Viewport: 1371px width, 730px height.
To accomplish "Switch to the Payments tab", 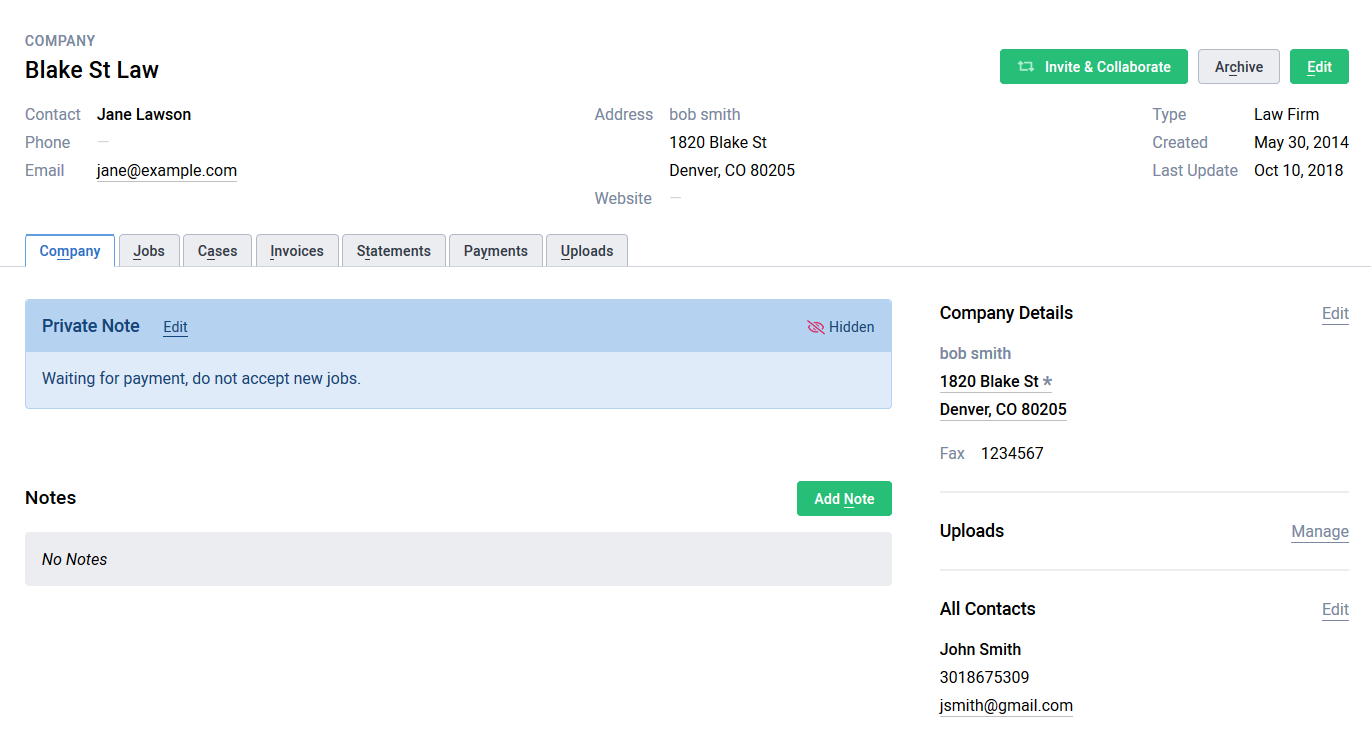I will (495, 250).
